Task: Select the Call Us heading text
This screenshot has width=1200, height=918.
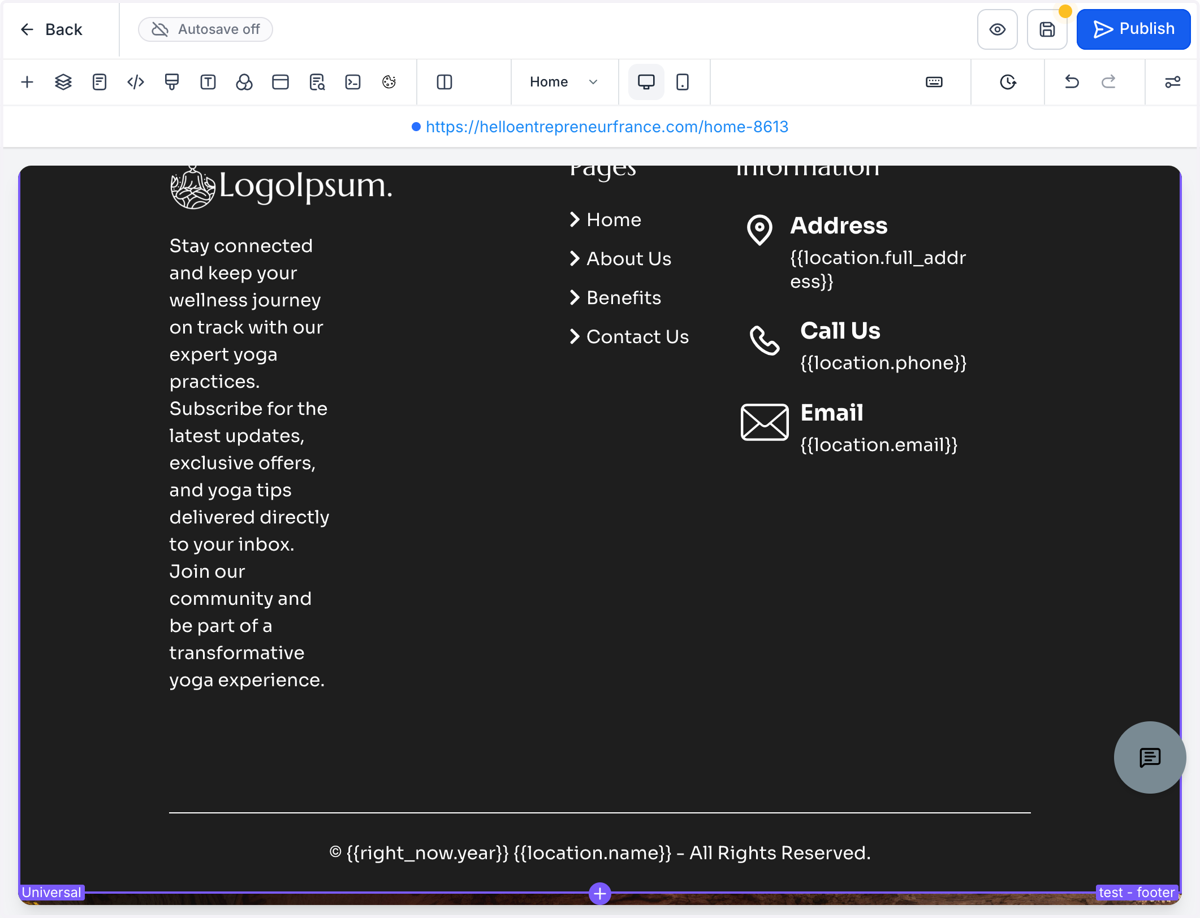Action: (x=840, y=331)
